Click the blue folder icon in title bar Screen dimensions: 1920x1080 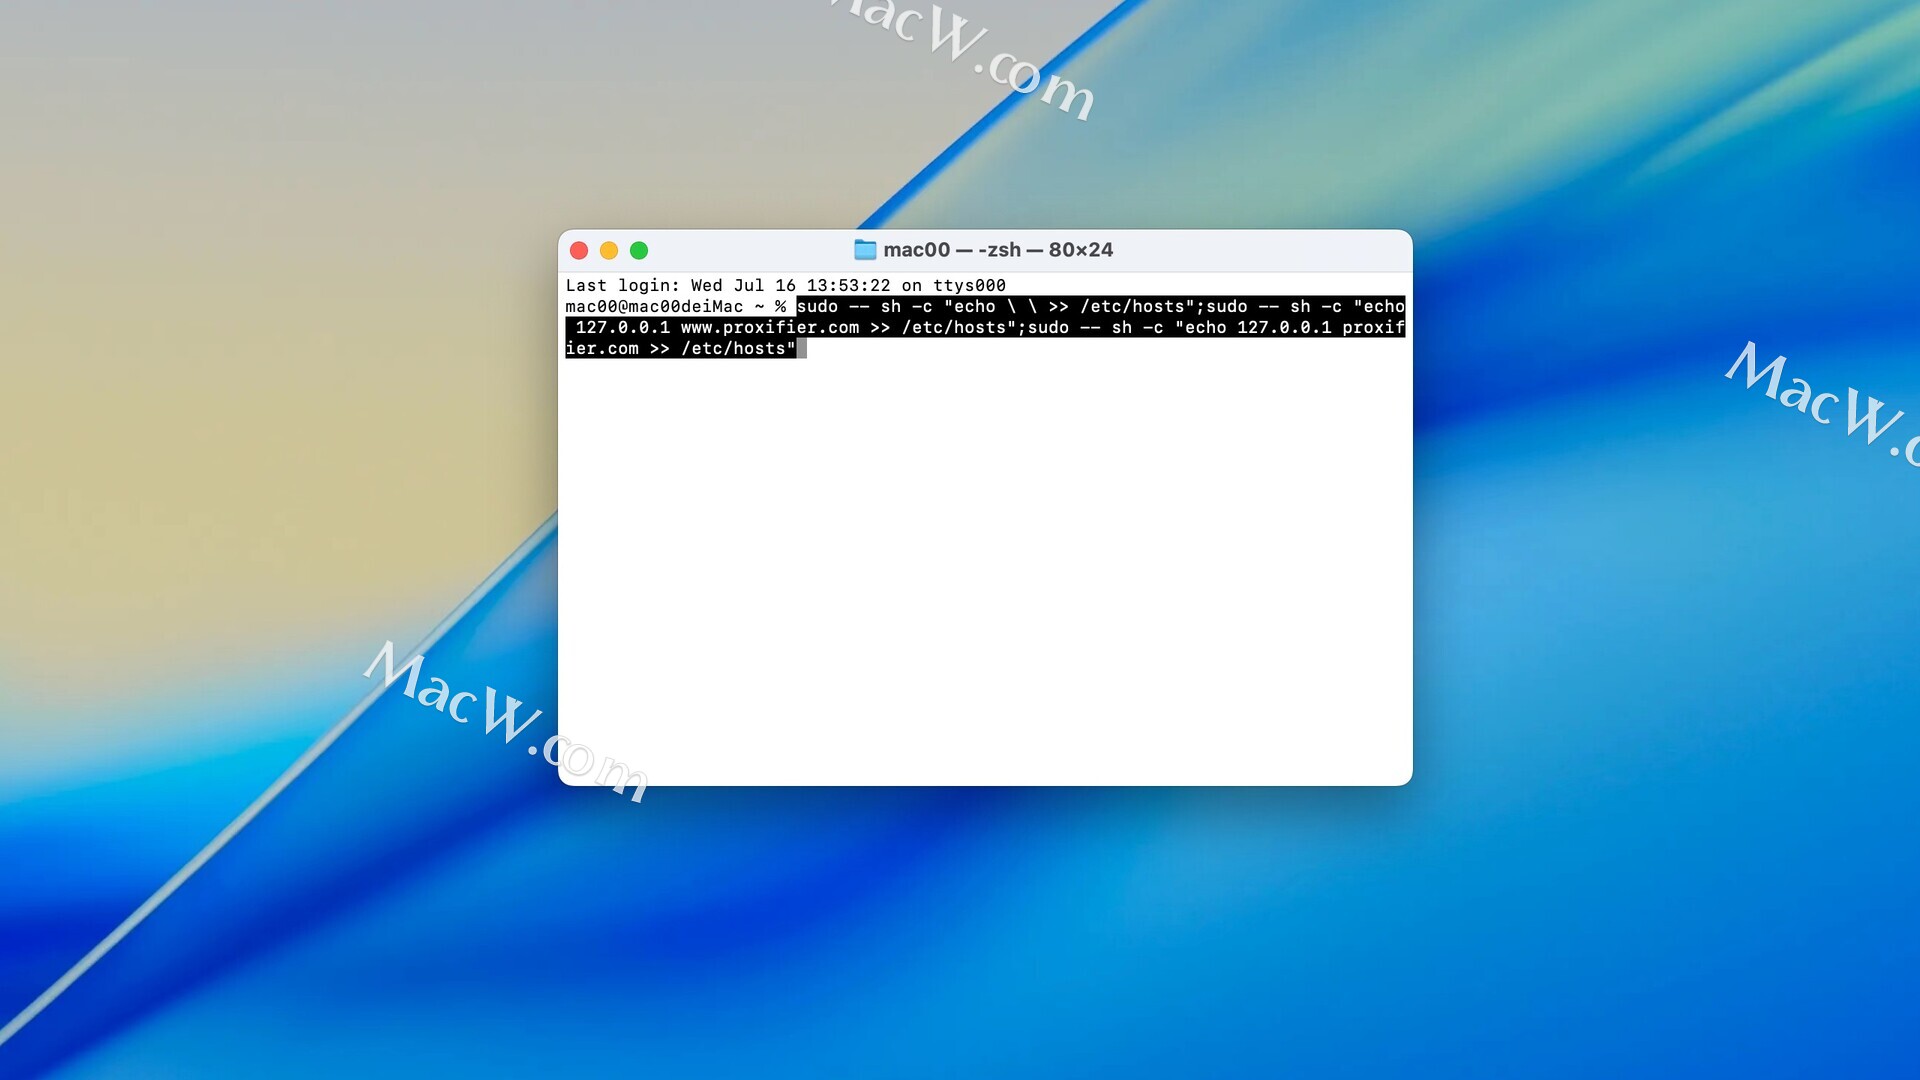865,250
